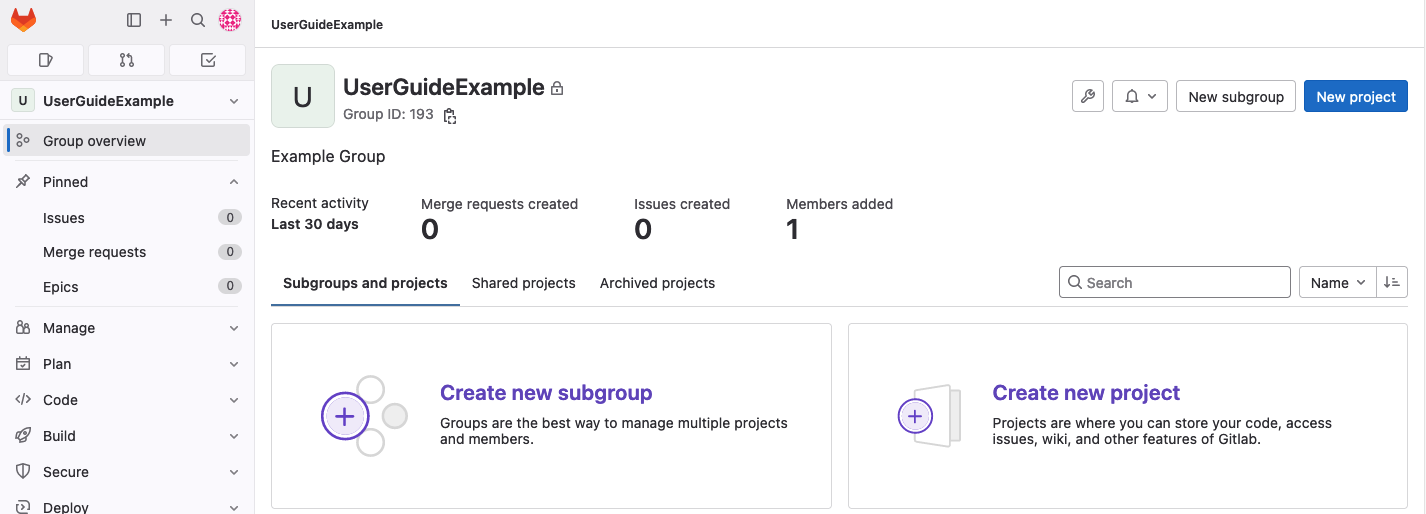Image resolution: width=1426 pixels, height=514 pixels.
Task: Open assigned issues shortcut icon
Action: (x=45, y=60)
